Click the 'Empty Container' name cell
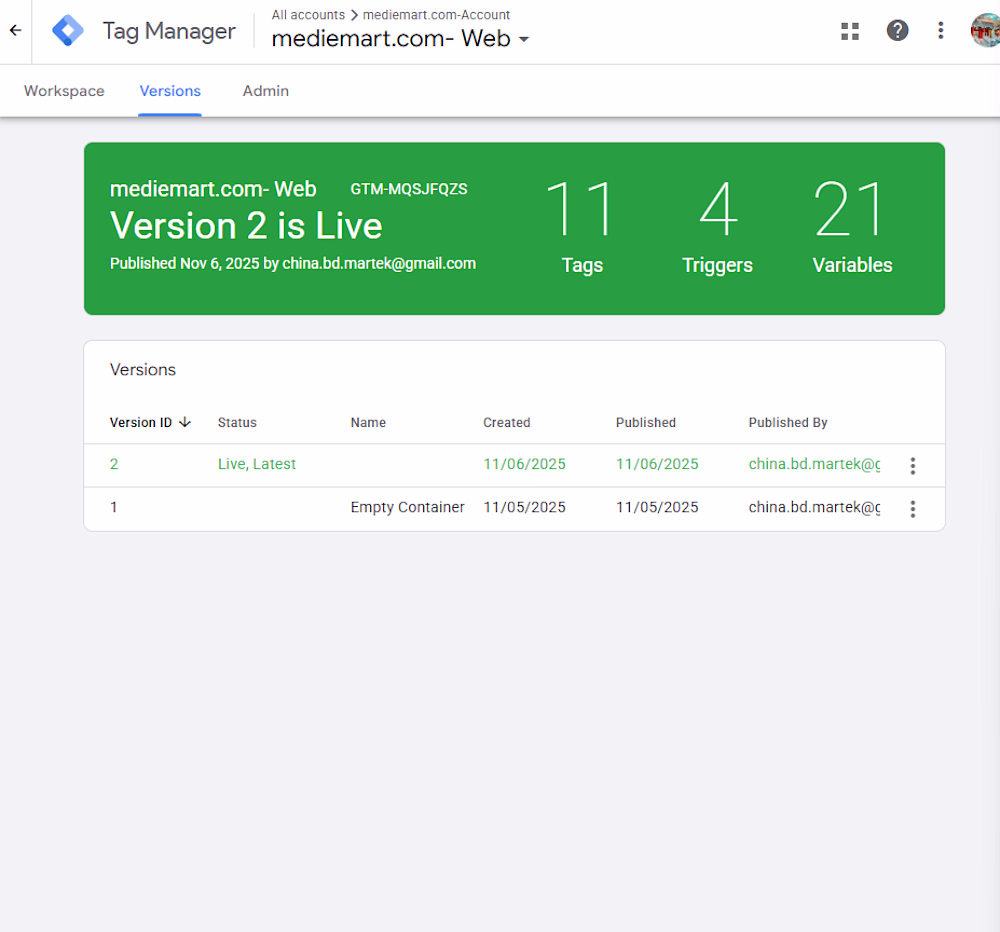Image resolution: width=1000 pixels, height=932 pixels. coord(407,507)
